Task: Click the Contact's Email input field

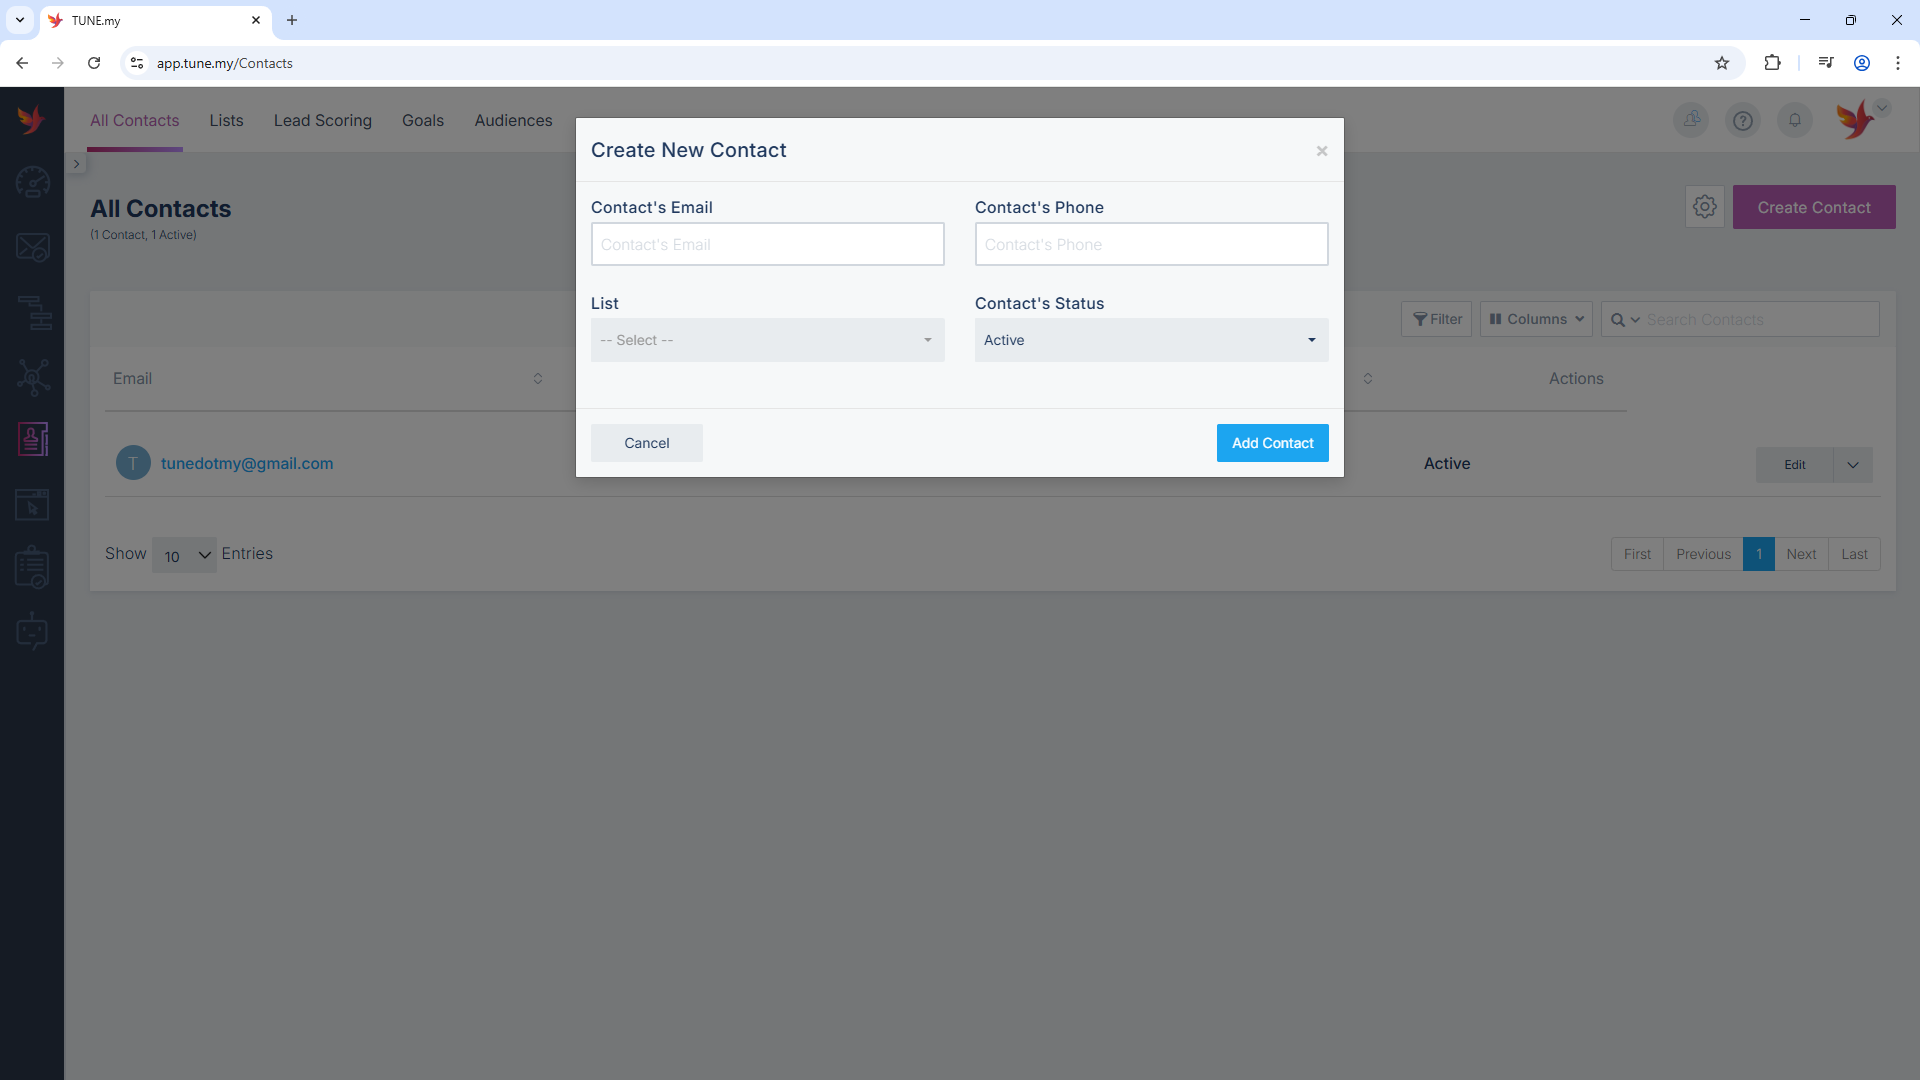Action: 767,244
